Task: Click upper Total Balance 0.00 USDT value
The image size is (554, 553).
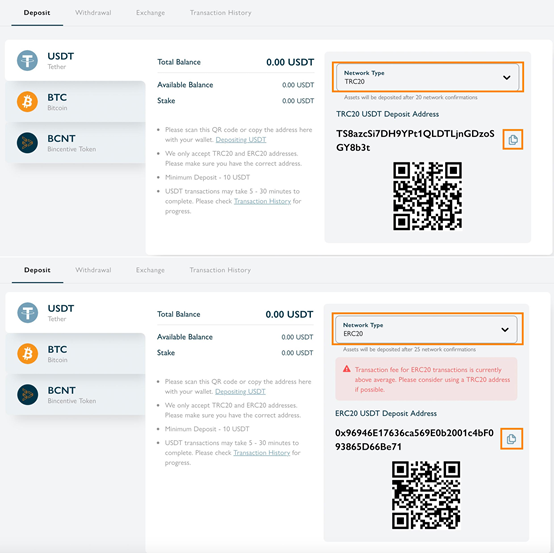Action: click(290, 62)
